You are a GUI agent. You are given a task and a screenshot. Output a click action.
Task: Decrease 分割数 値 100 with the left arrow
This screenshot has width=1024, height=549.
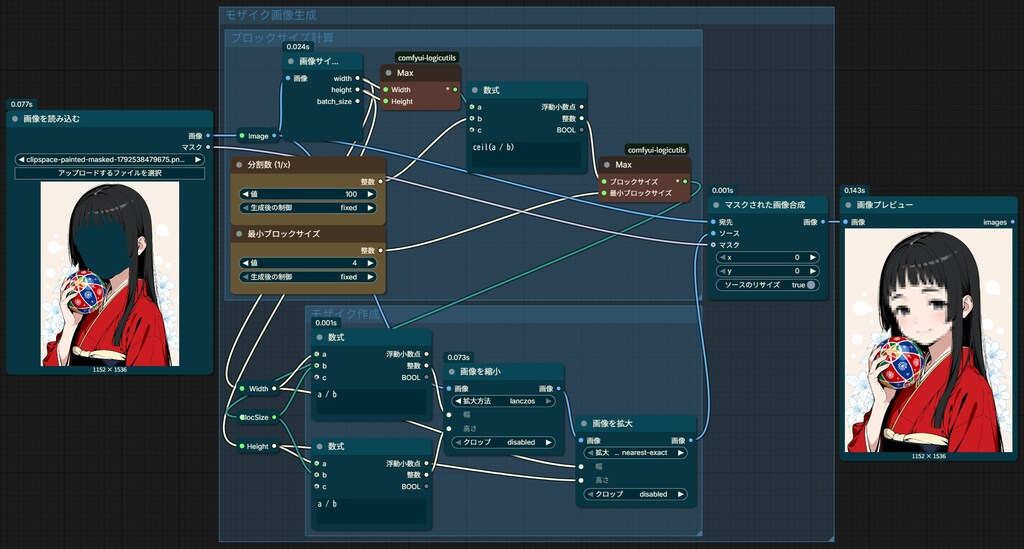246,194
